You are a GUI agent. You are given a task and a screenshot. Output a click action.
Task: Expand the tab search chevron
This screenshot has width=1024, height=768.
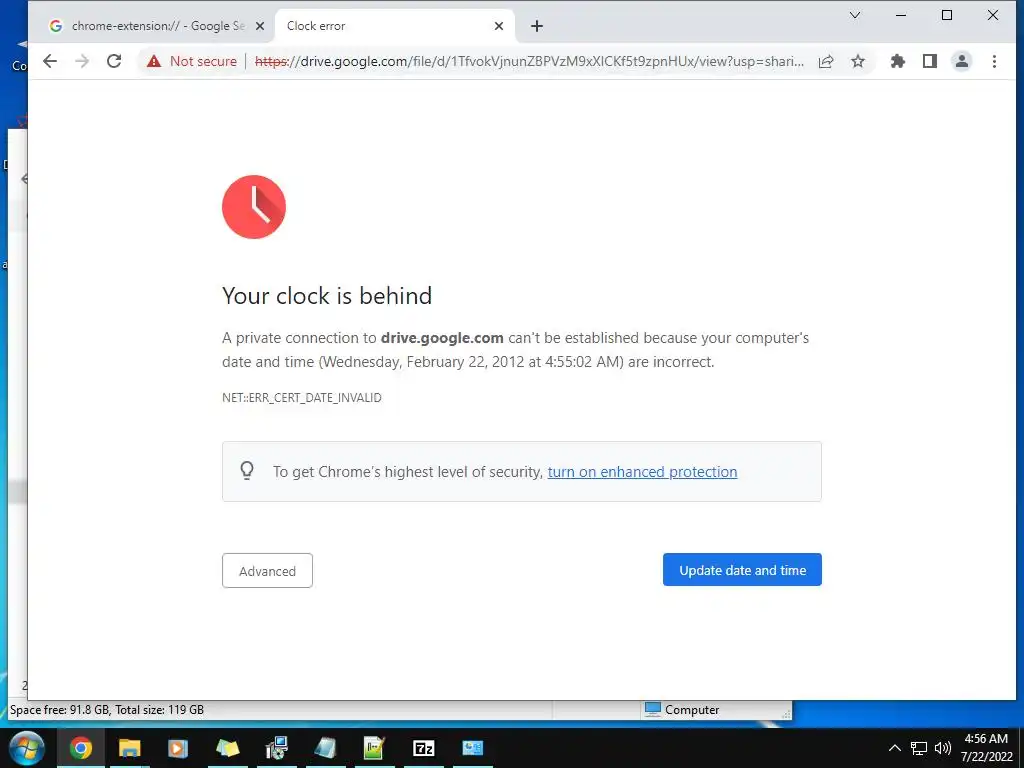[x=855, y=15]
